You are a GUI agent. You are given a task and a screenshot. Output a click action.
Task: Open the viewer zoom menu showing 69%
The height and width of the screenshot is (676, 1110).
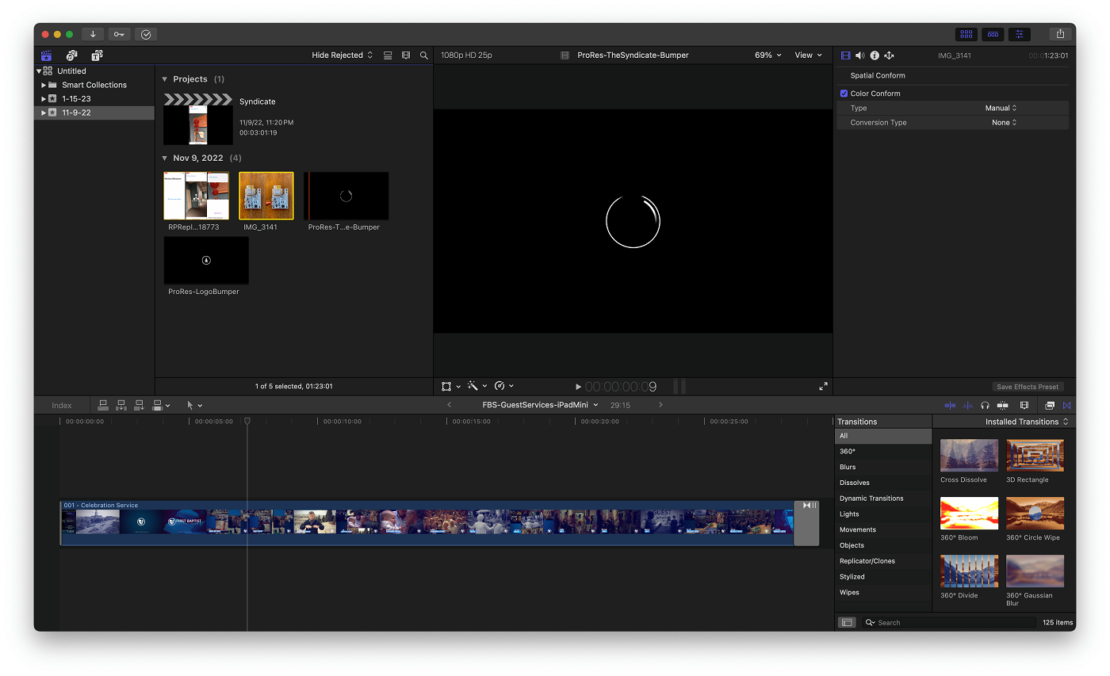tap(767, 55)
